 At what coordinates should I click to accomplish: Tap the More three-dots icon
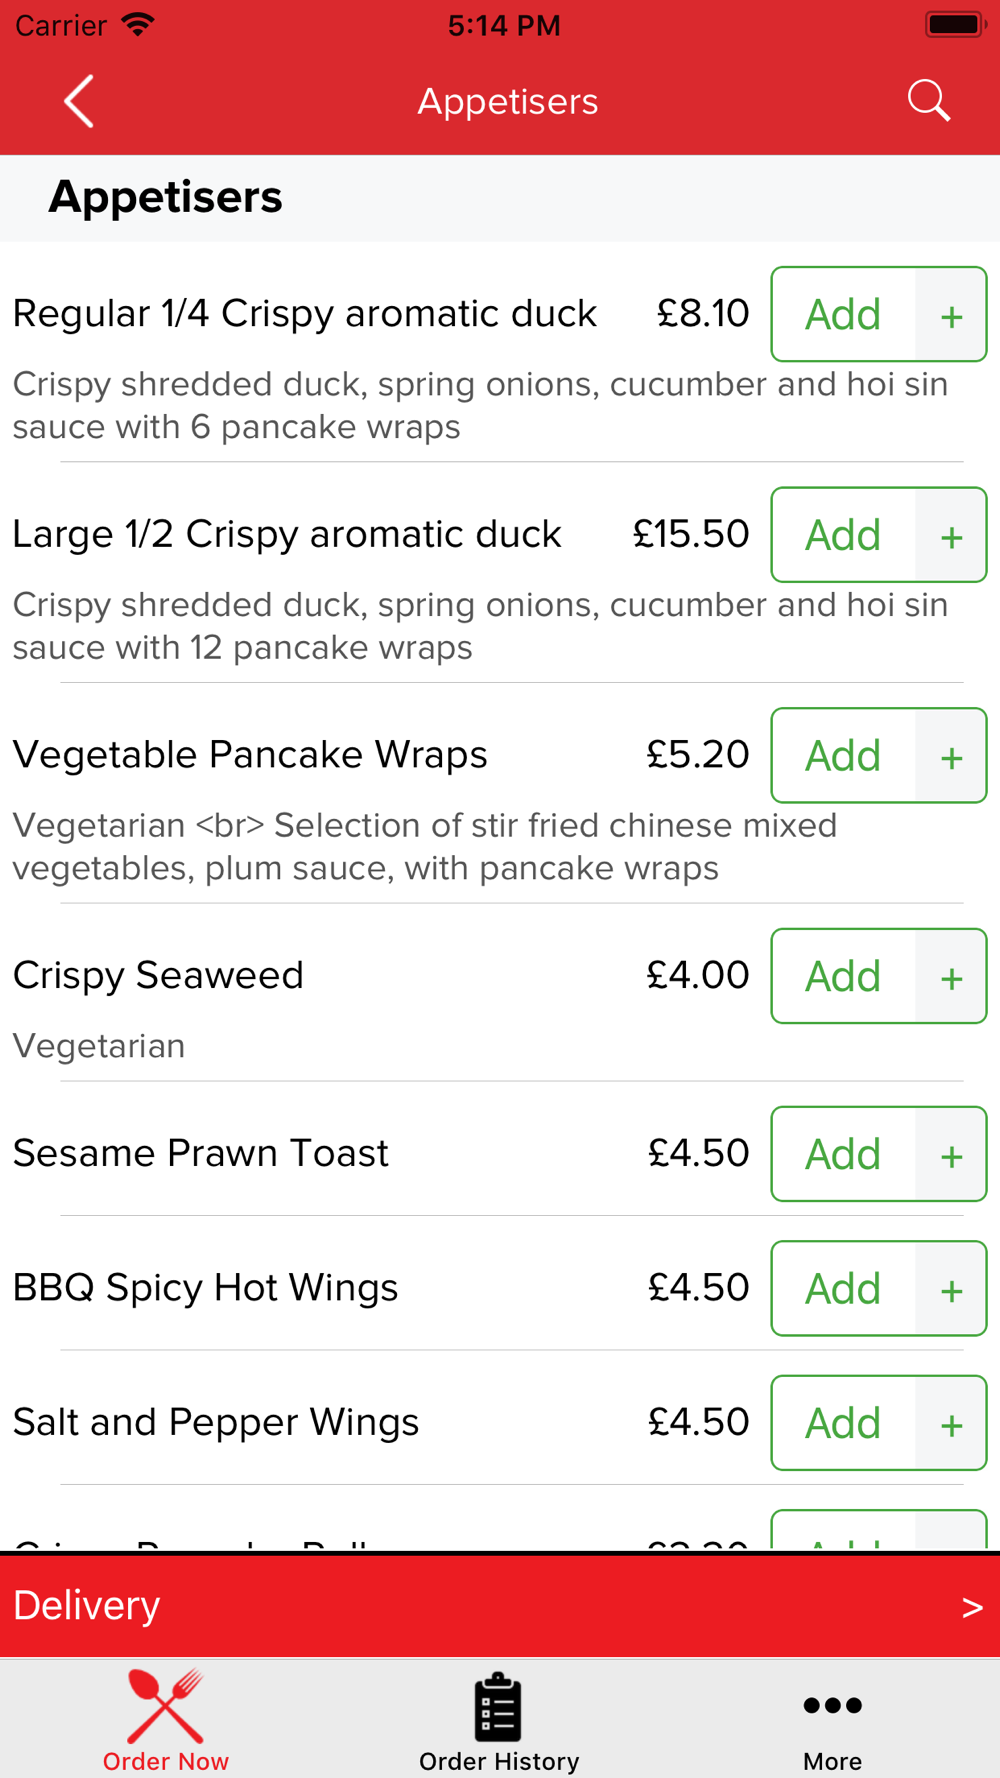832,1705
